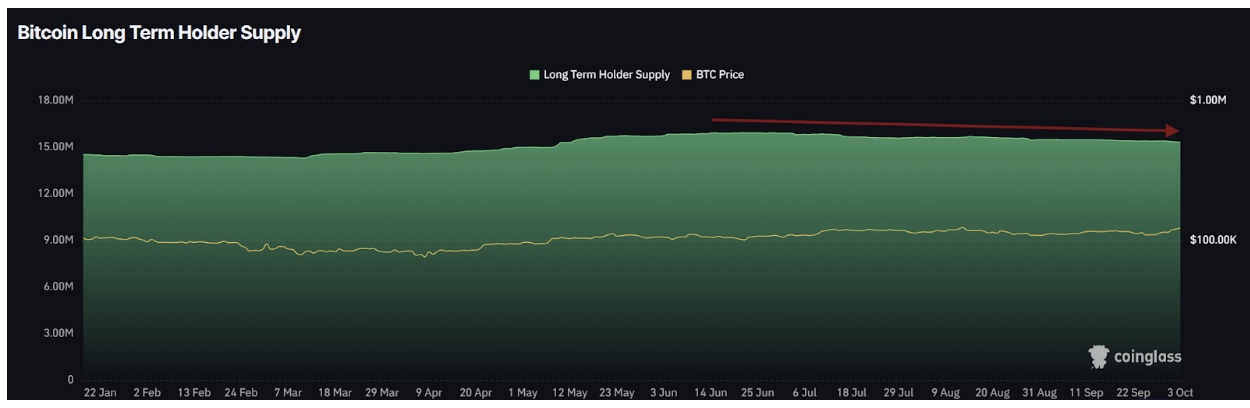Click the 1 May date marker
The image size is (1250, 408).
522,393
